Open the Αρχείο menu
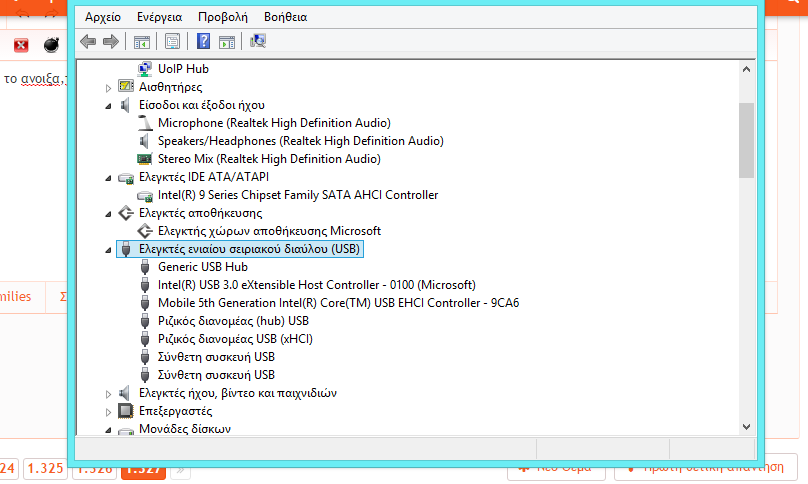Image resolution: width=808 pixels, height=484 pixels. point(103,17)
